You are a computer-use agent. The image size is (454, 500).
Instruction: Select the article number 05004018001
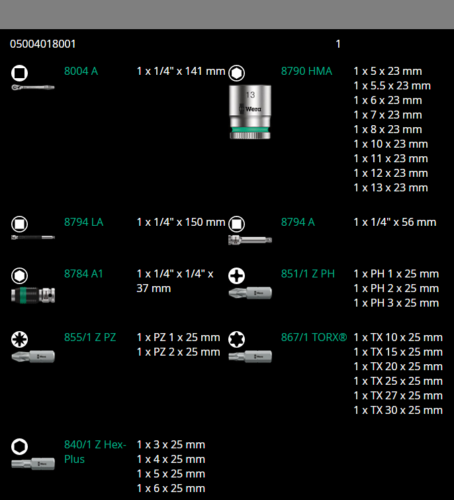point(43,44)
